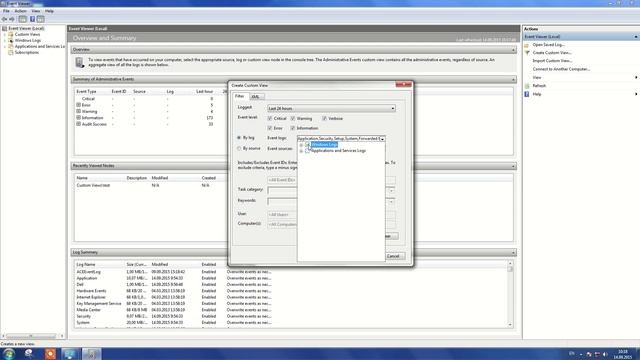Open the Logged time range dropdown
The height and width of the screenshot is (360, 640).
331,109
